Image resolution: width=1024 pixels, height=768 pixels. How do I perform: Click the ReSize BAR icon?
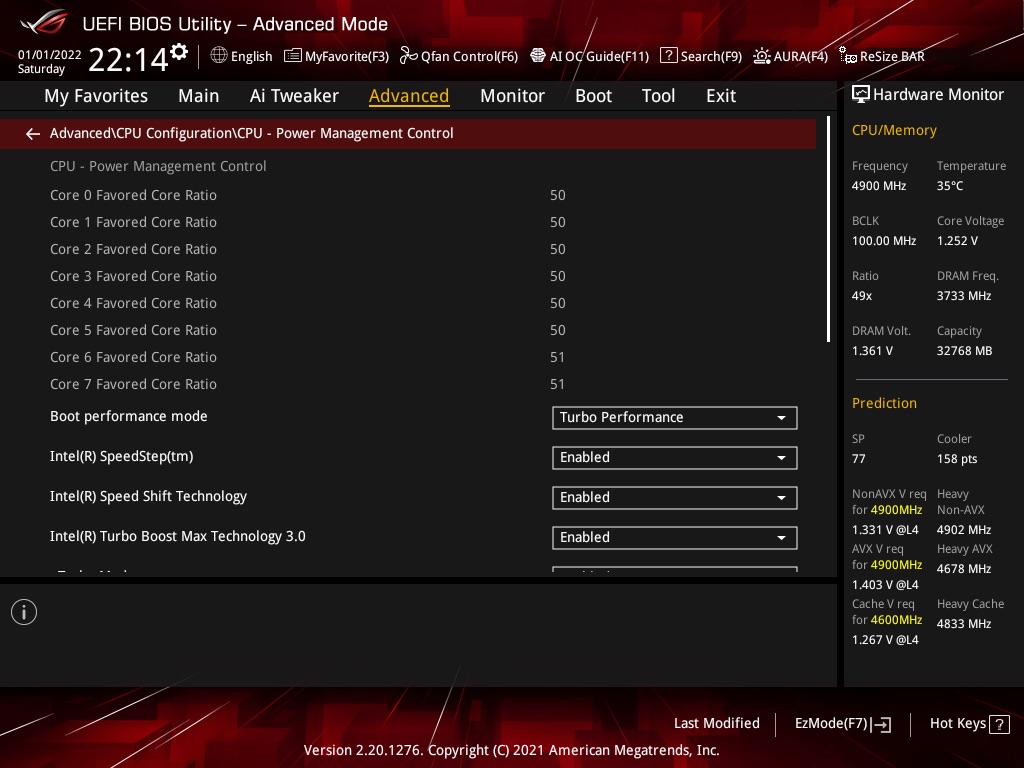coord(848,56)
